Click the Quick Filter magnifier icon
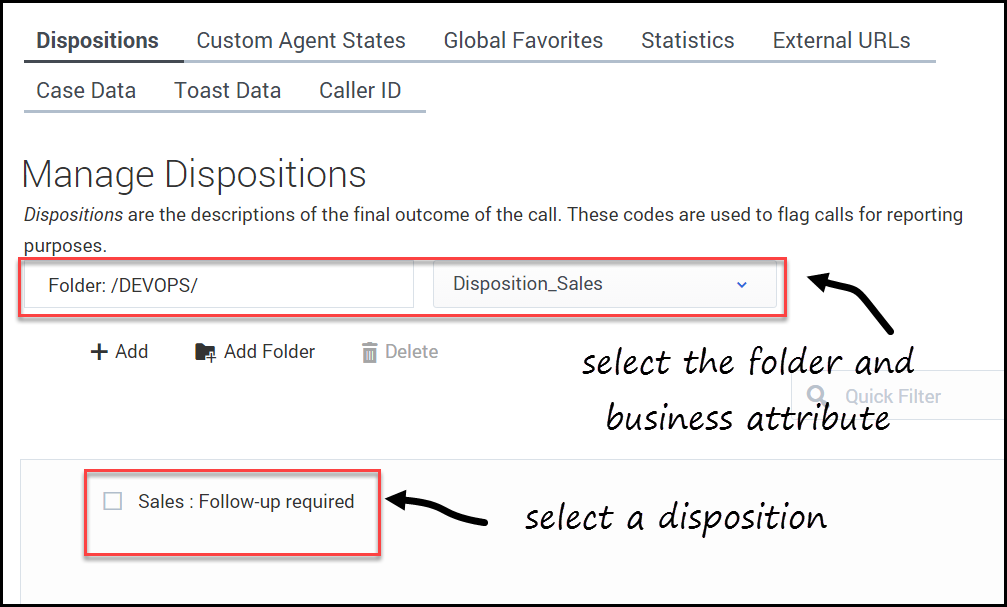 [817, 396]
